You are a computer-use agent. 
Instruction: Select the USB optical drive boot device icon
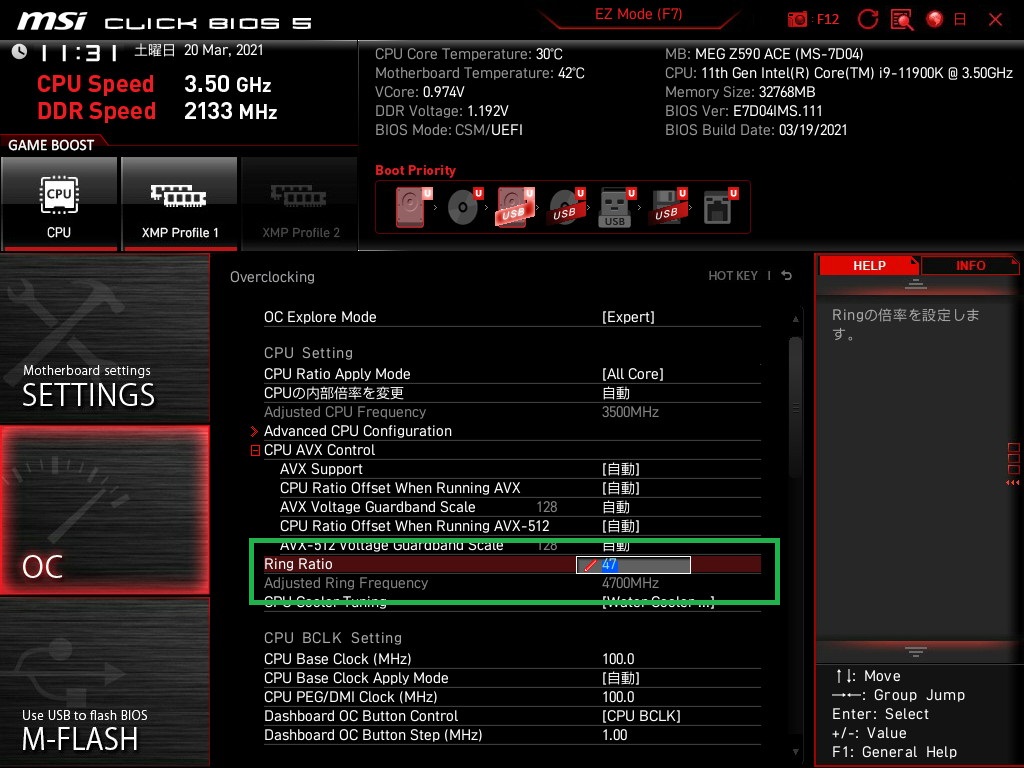[x=566, y=207]
